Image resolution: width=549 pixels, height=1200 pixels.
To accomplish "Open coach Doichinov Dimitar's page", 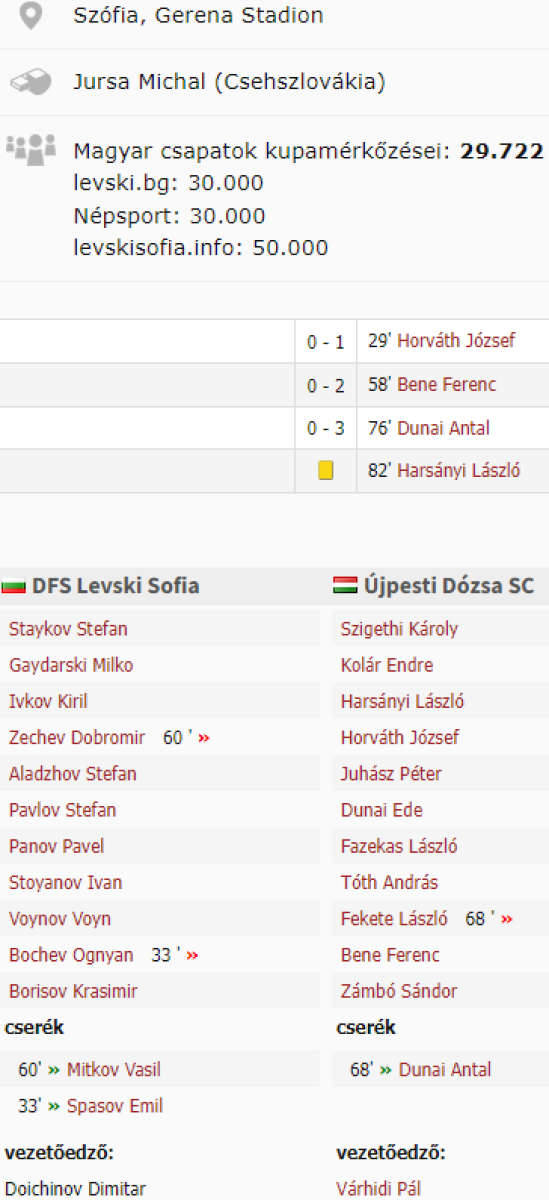I will tap(75, 1190).
